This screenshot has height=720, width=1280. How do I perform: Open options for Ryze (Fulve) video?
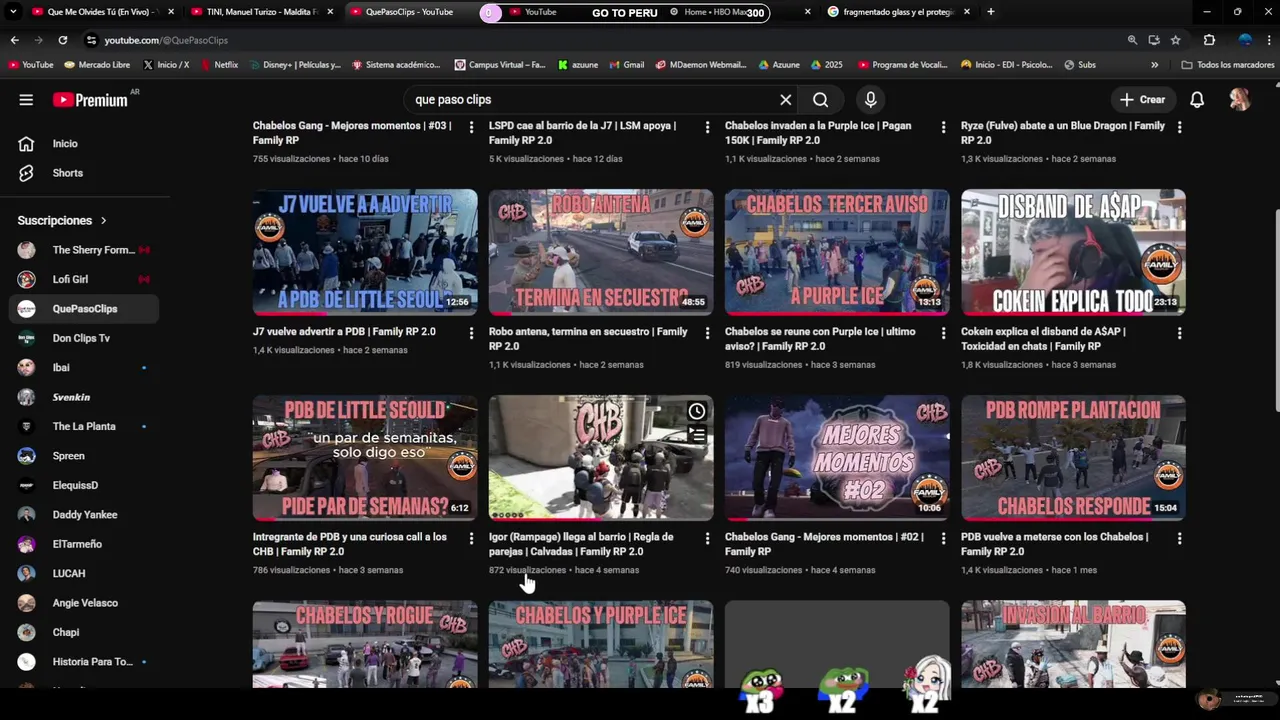pyautogui.click(x=1179, y=127)
